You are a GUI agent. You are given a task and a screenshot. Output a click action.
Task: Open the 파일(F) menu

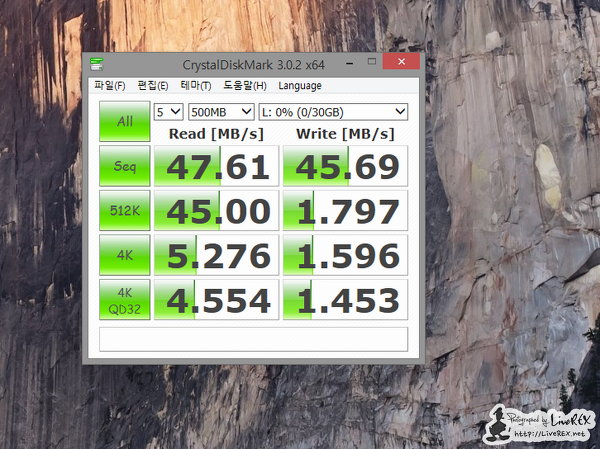pos(110,85)
